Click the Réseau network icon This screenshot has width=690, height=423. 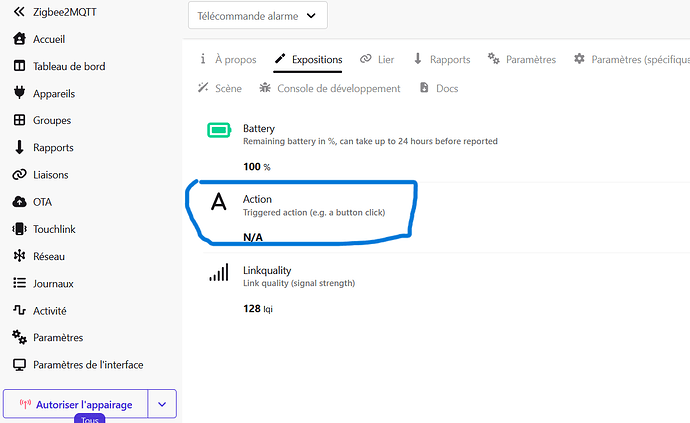[19, 256]
